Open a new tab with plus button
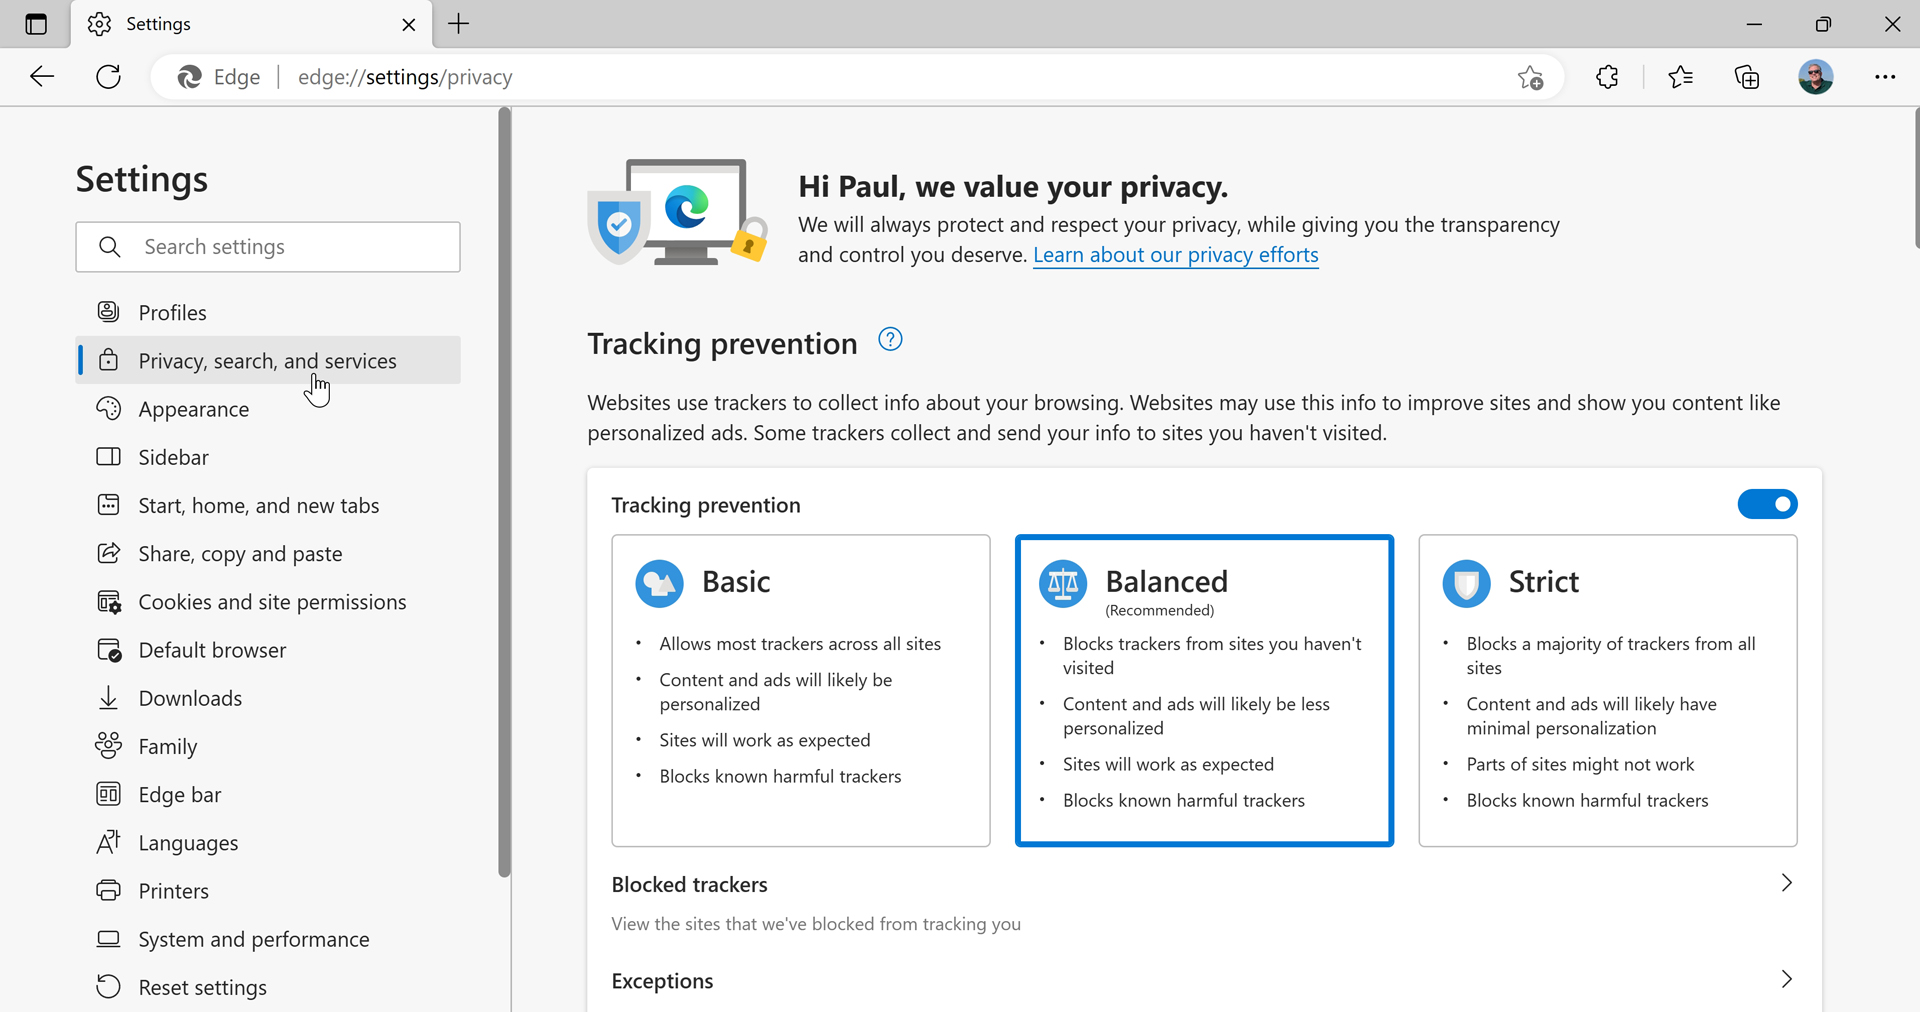The height and width of the screenshot is (1012, 1920). pos(459,24)
